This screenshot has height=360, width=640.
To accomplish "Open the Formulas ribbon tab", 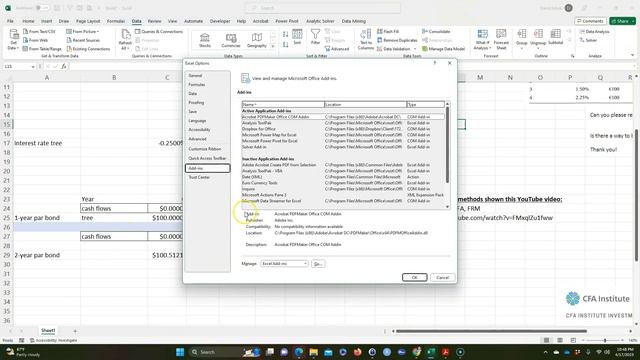I will point(116,21).
